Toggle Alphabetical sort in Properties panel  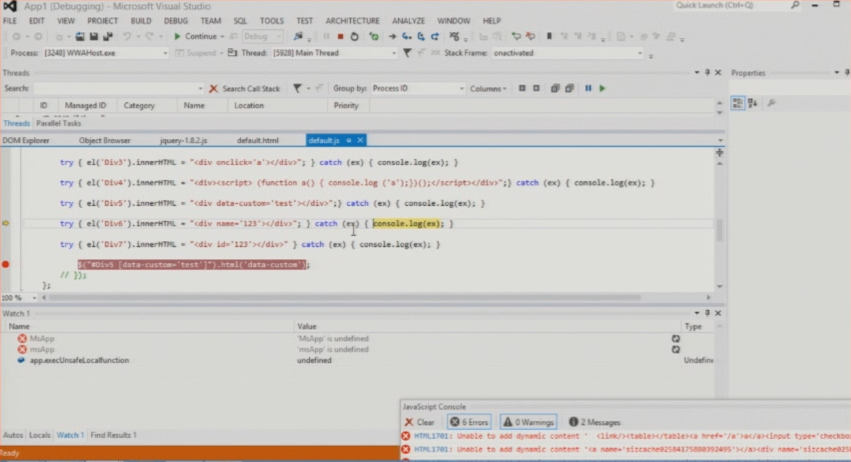pyautogui.click(x=753, y=103)
